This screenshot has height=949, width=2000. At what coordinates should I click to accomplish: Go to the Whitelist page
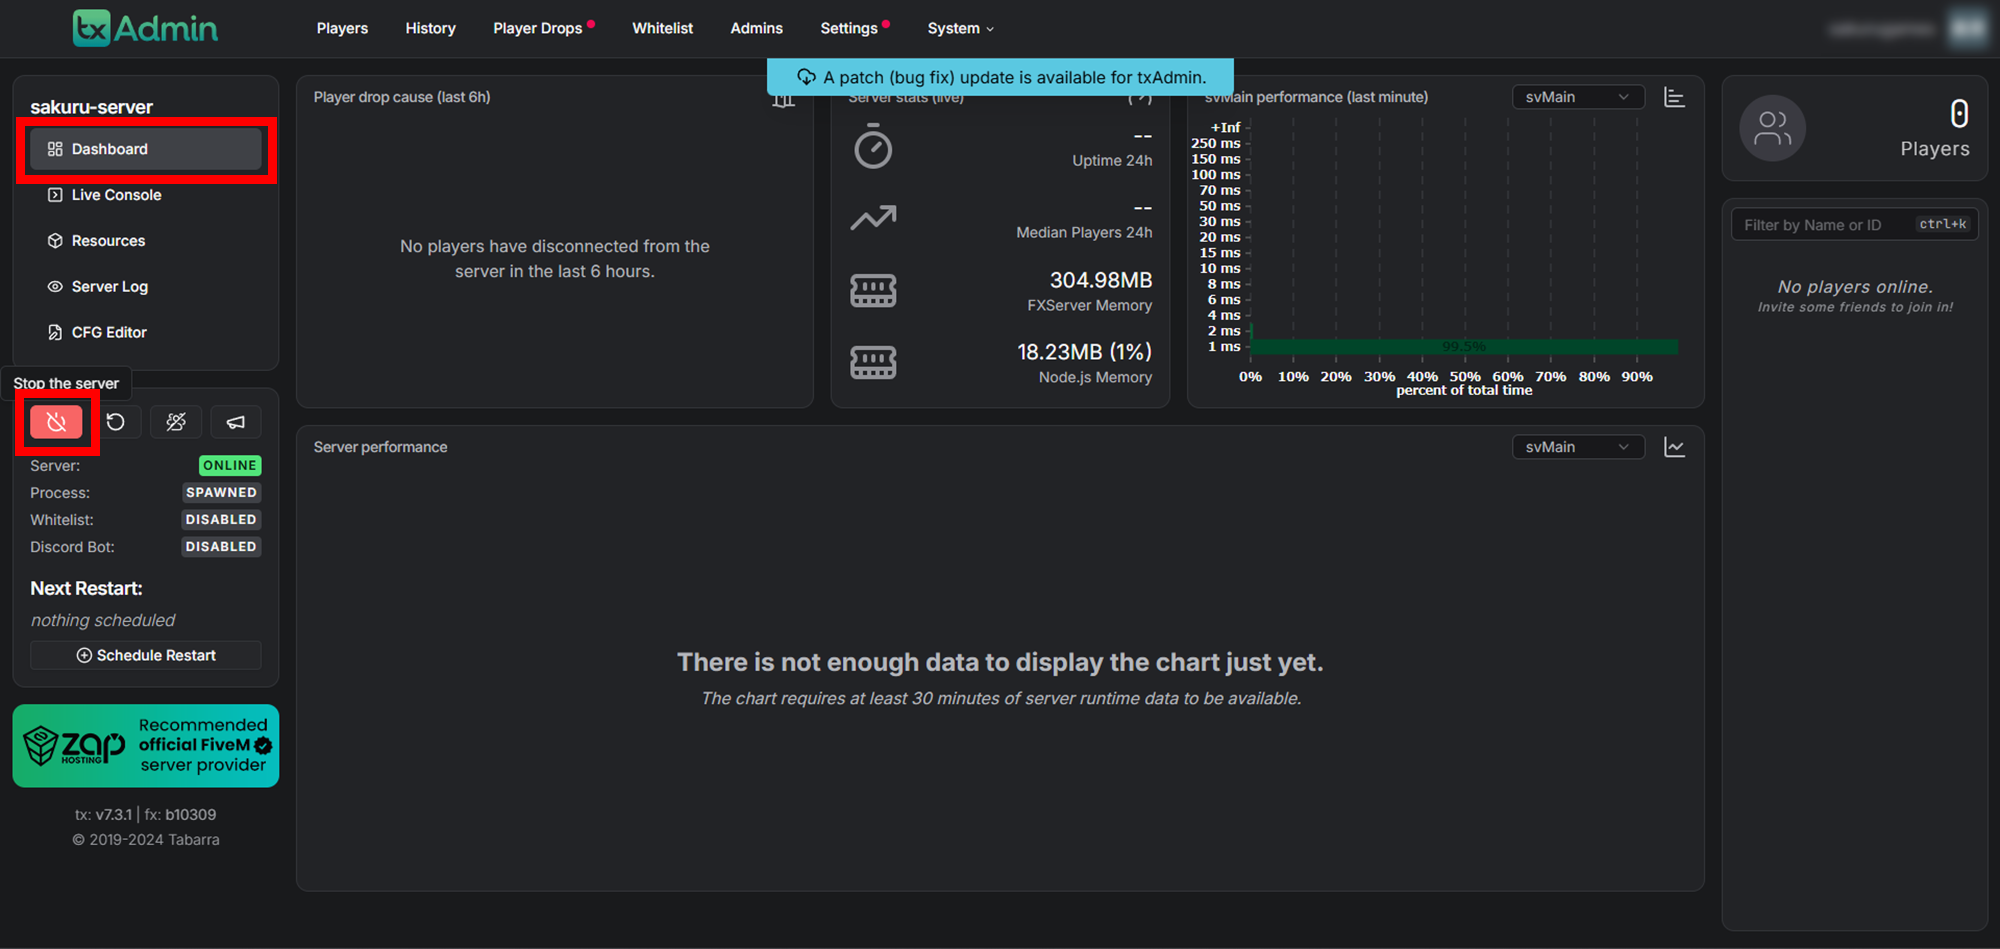[x=662, y=28]
